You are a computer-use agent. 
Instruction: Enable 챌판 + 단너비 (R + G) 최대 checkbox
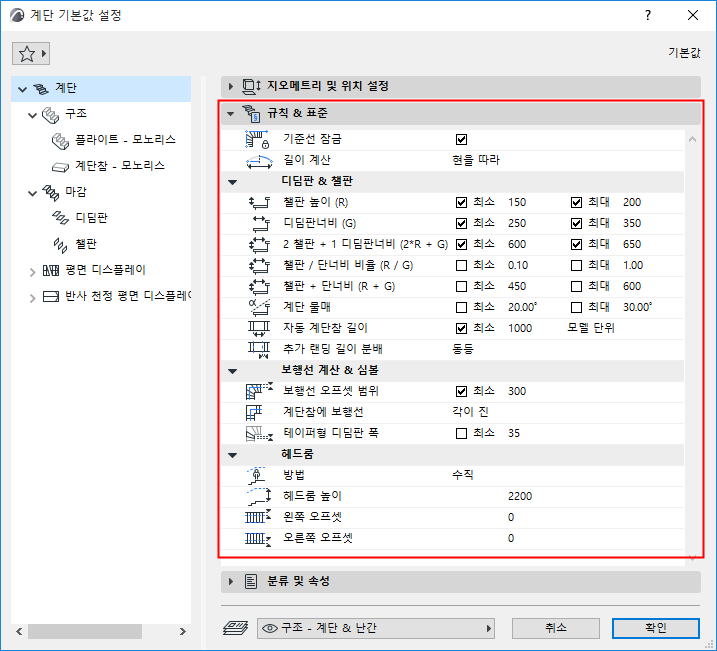(x=576, y=287)
